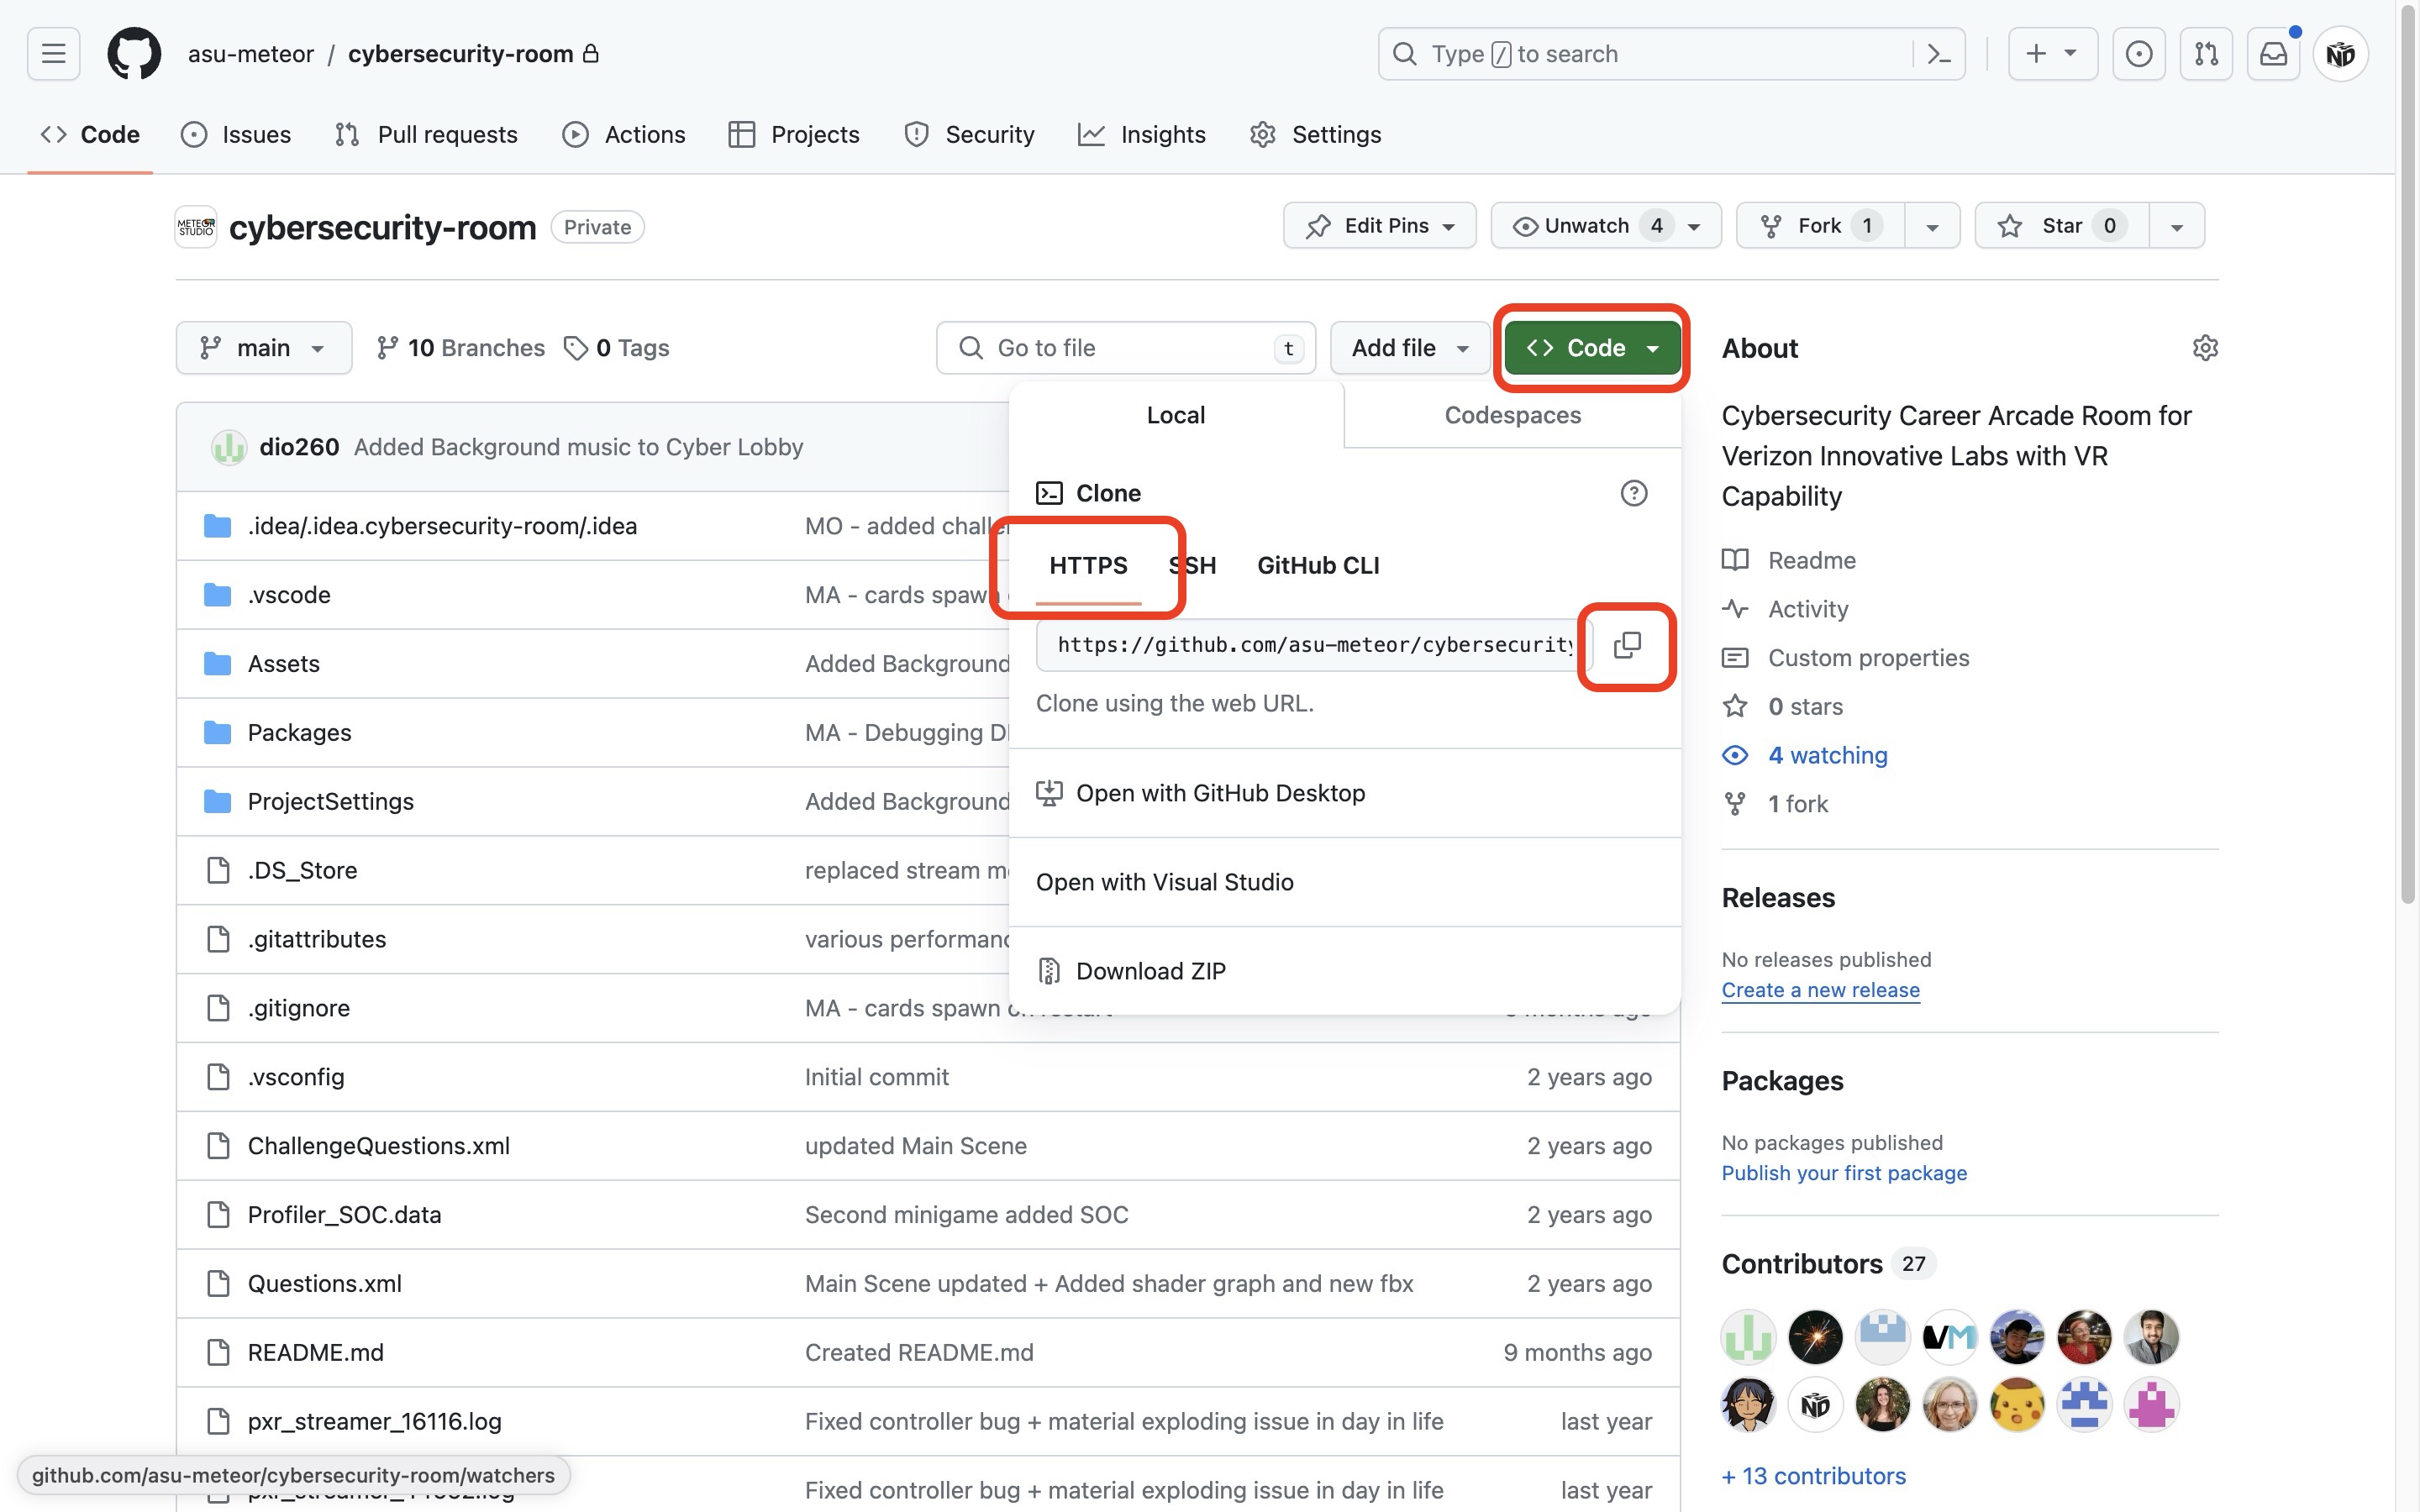Open the issues icon in header

click(x=2138, y=54)
